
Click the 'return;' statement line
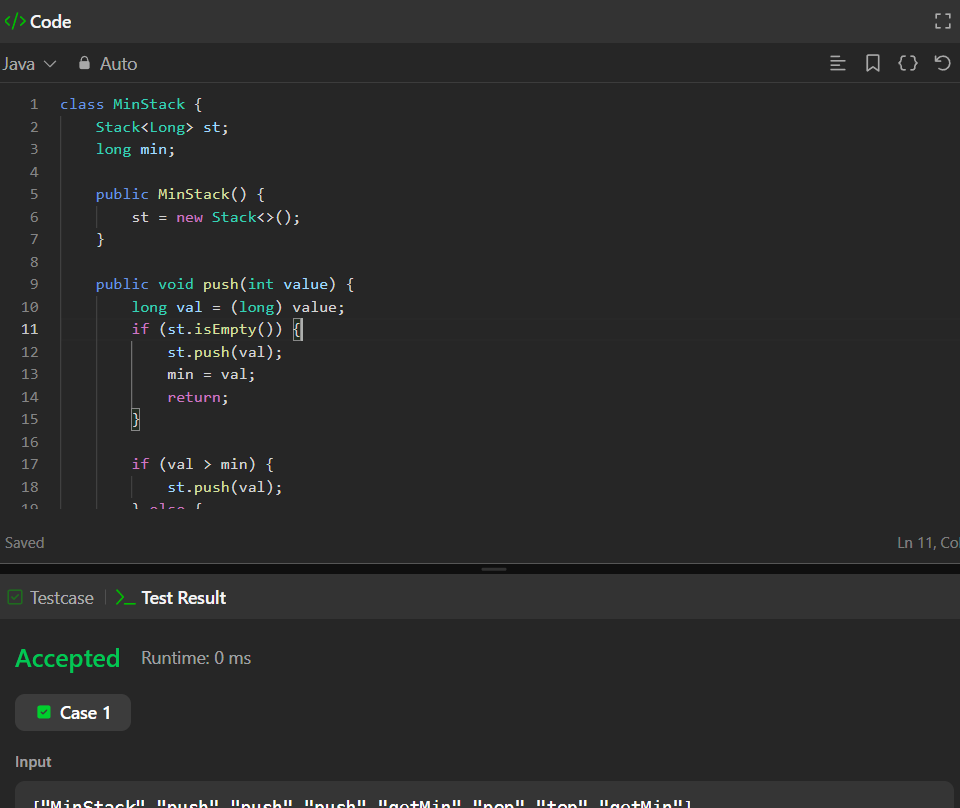pyautogui.click(x=198, y=397)
